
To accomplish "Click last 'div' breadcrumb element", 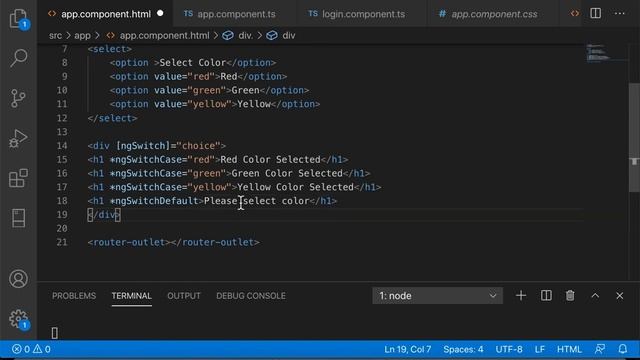I will (x=289, y=36).
